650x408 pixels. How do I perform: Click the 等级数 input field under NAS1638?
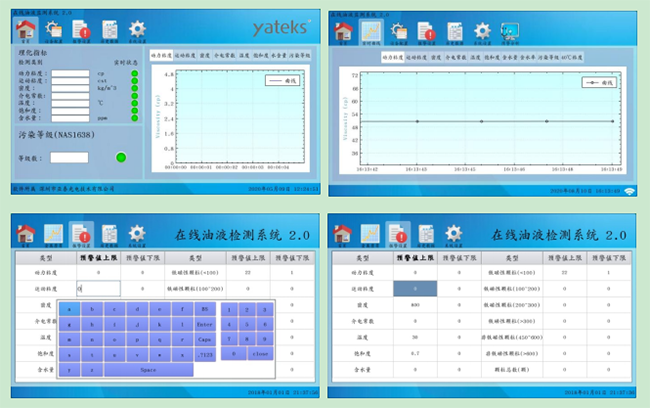(x=70, y=157)
